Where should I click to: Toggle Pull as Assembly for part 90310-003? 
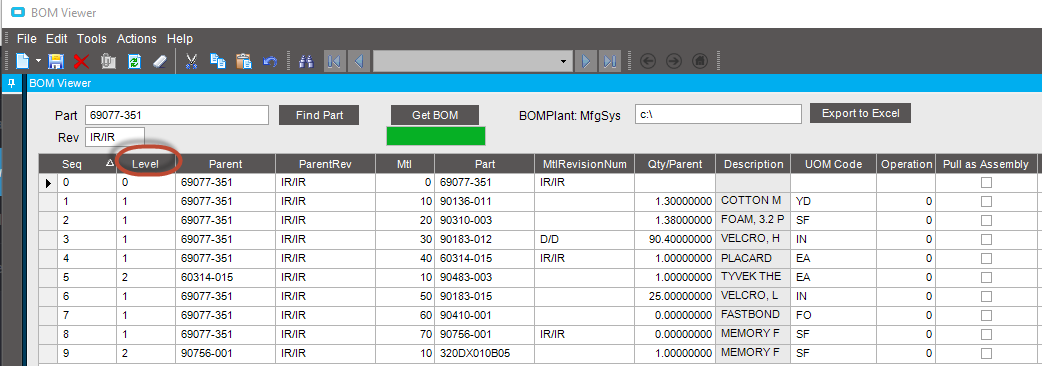tap(986, 220)
